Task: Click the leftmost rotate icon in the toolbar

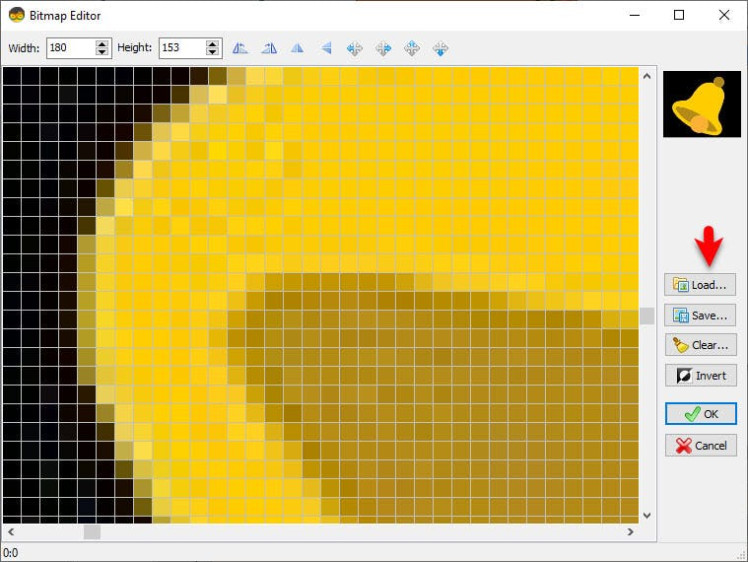Action: [x=240, y=48]
